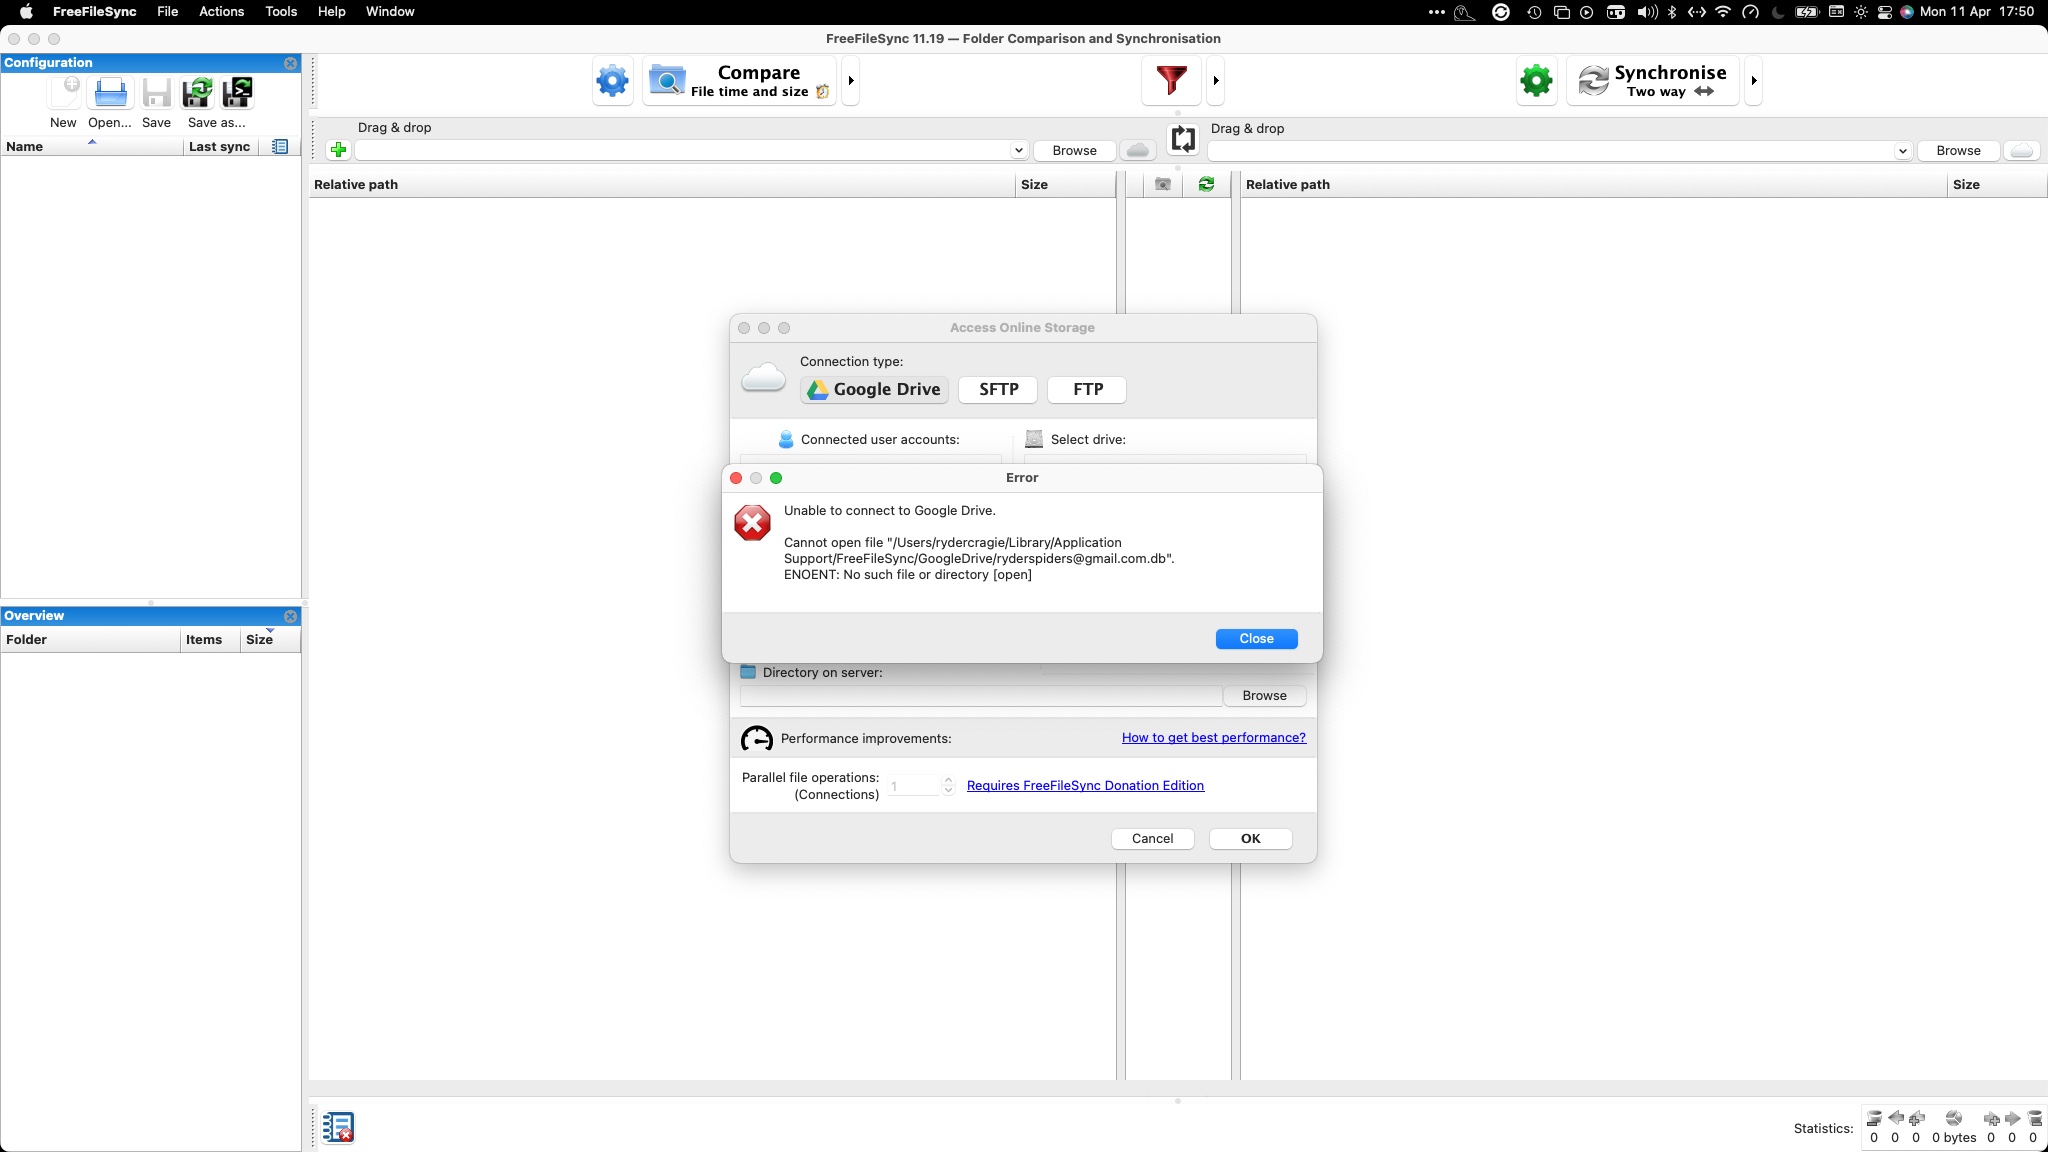The height and width of the screenshot is (1152, 2048).
Task: Select Google Drive connection type
Action: click(874, 390)
